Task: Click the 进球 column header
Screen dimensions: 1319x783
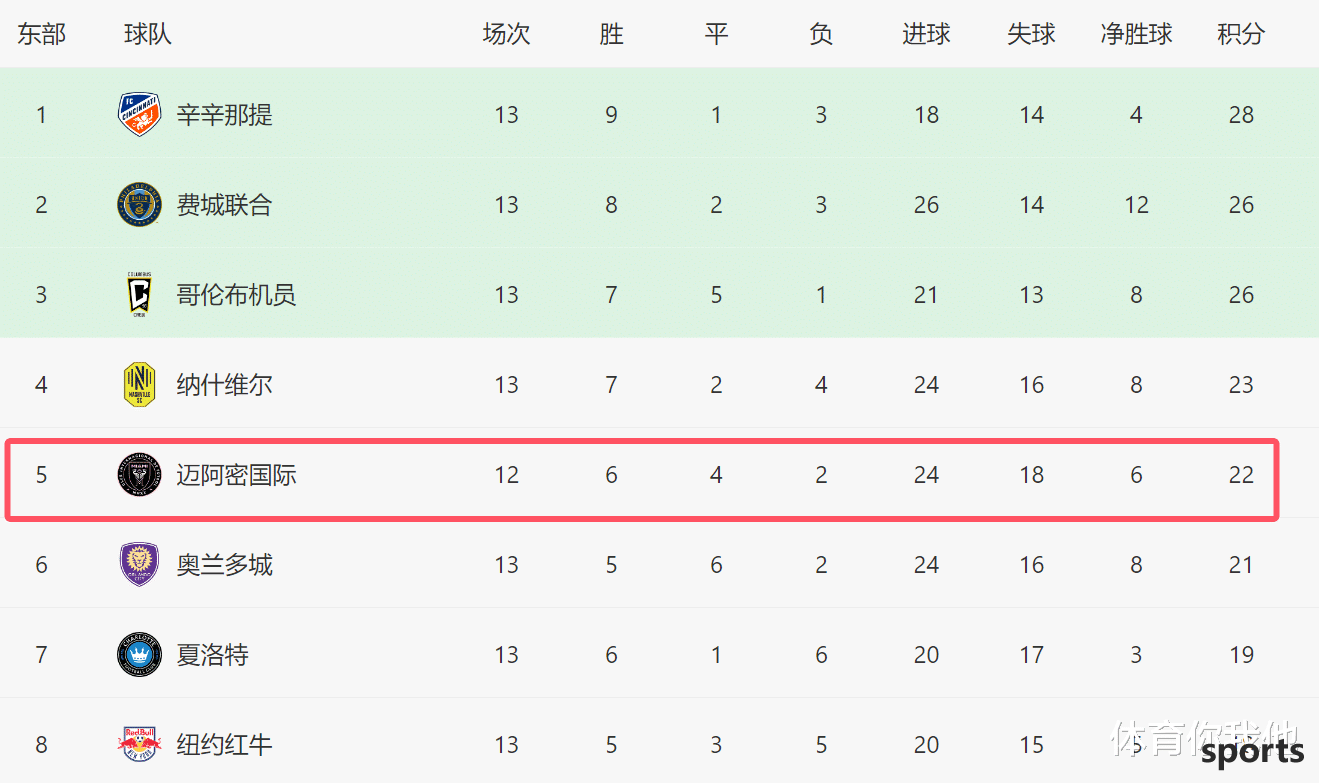Action: (926, 34)
